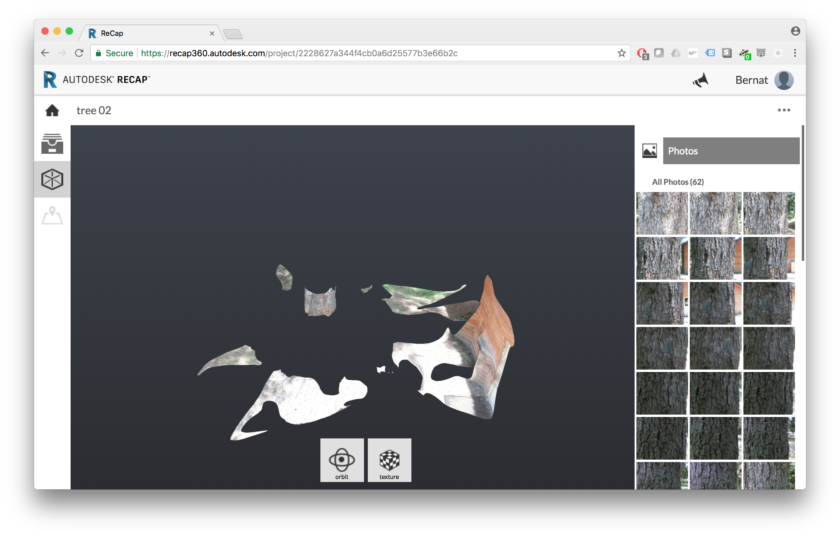Viewport: 840px width, 538px height.
Task: Click the picture icon beside Photos header
Action: point(650,151)
